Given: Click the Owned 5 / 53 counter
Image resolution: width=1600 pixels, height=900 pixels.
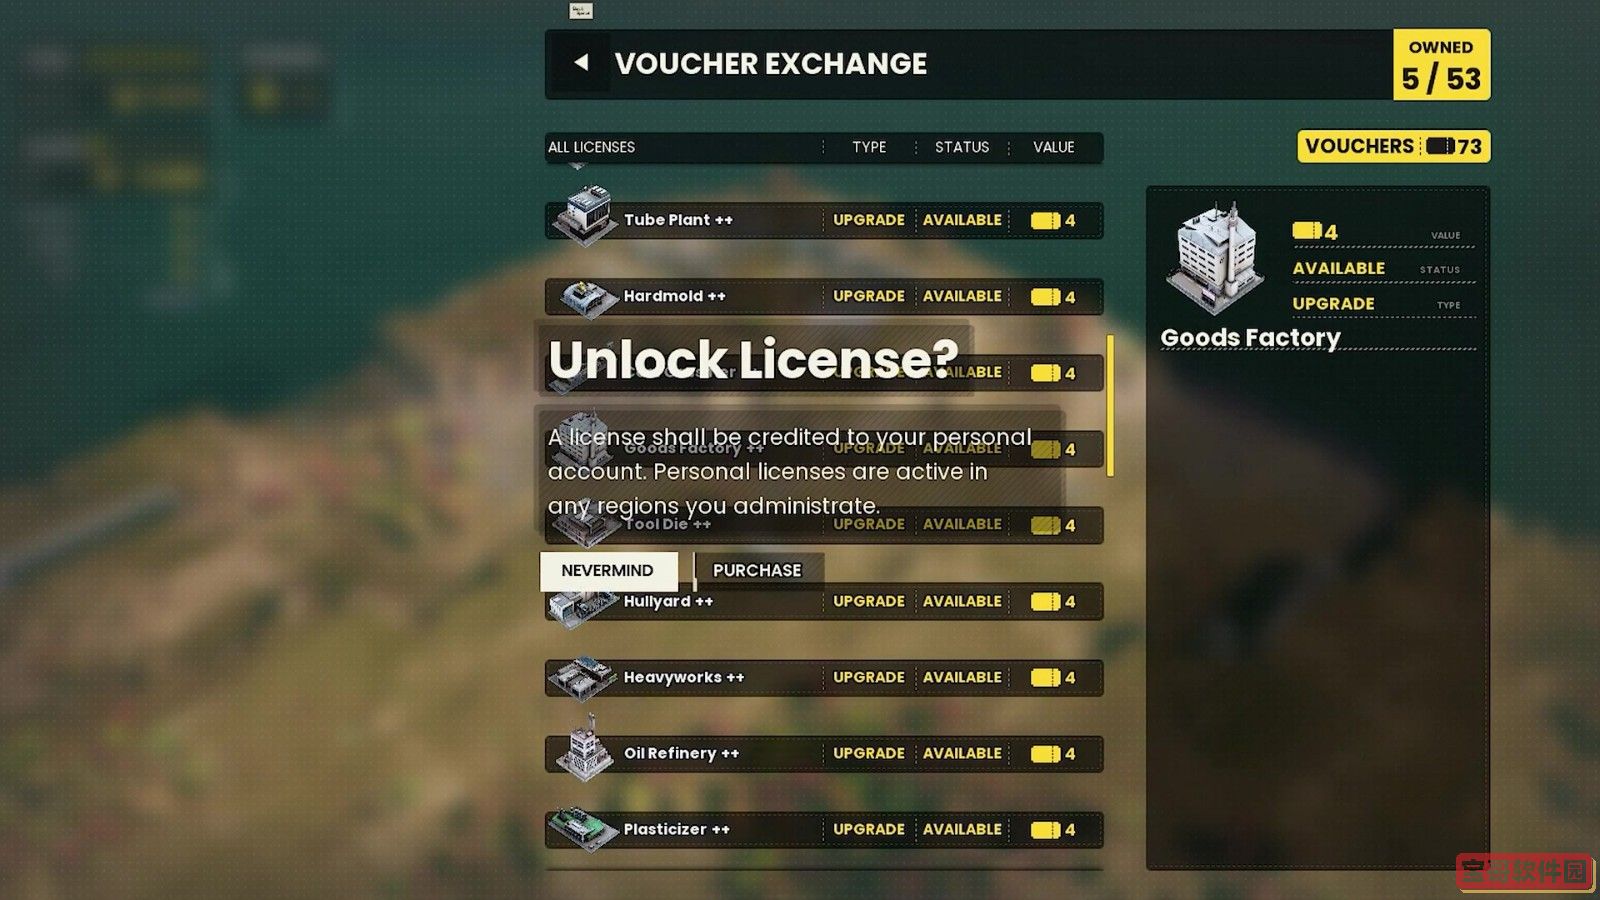Looking at the screenshot, I should click(x=1441, y=65).
